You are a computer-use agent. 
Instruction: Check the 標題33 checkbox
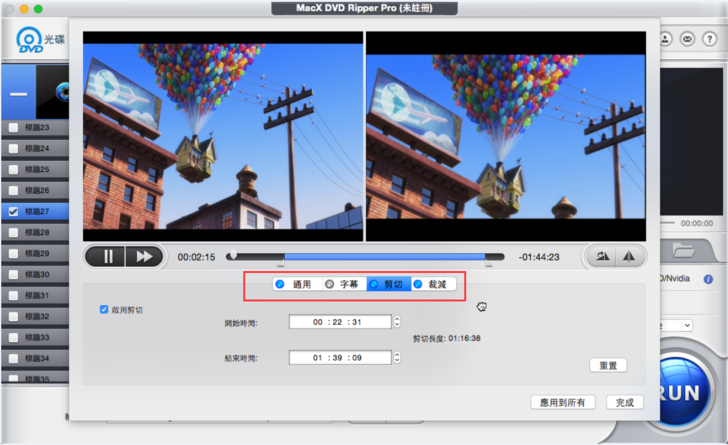(13, 337)
